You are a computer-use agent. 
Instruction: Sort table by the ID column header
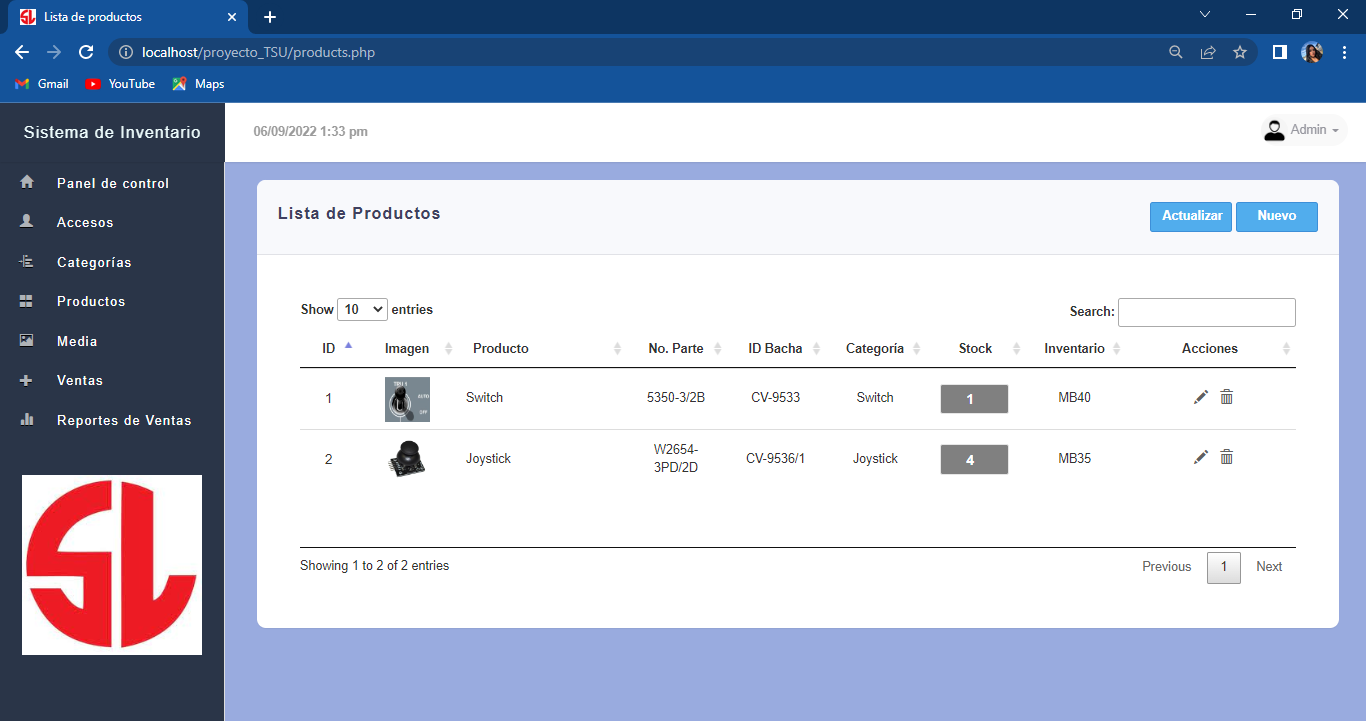(330, 348)
